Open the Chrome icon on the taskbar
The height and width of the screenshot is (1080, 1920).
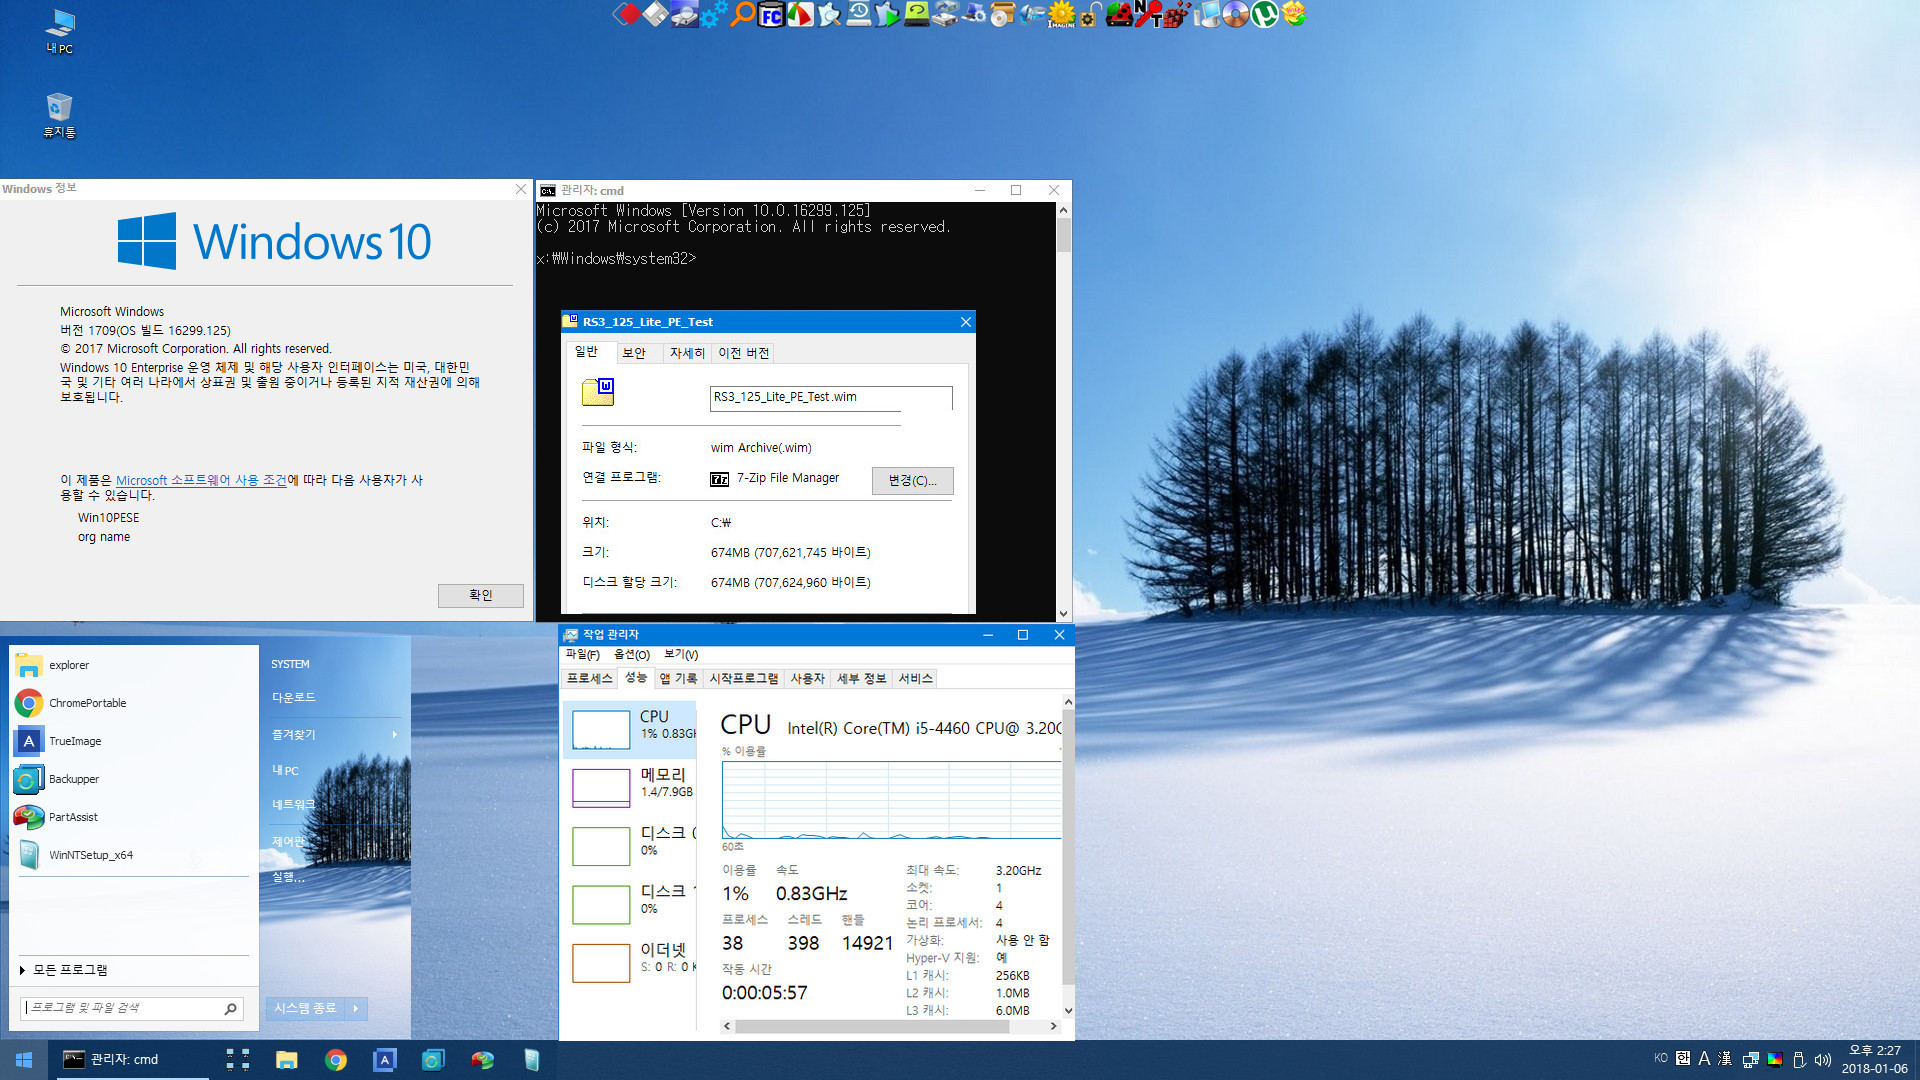[x=336, y=1060]
